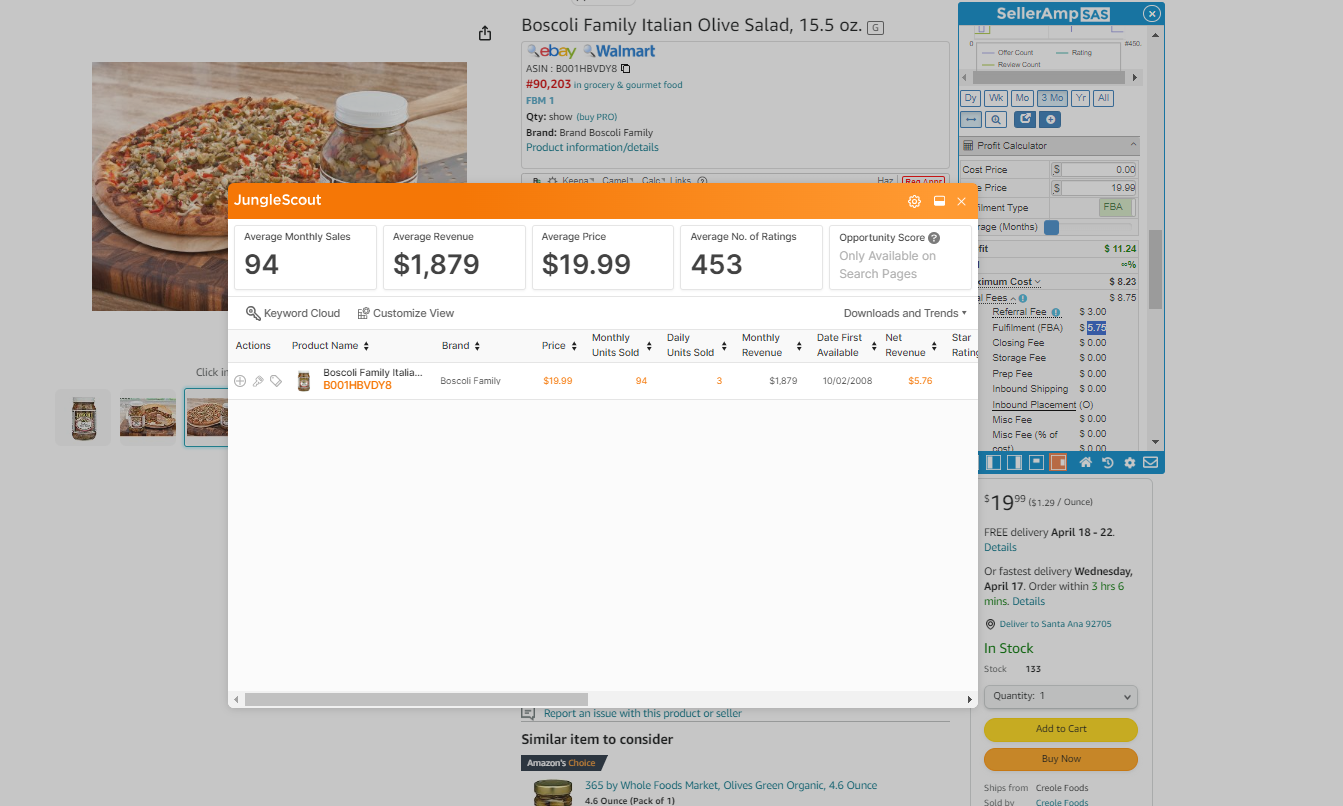
Task: Open Keyword Cloud
Action: point(293,313)
